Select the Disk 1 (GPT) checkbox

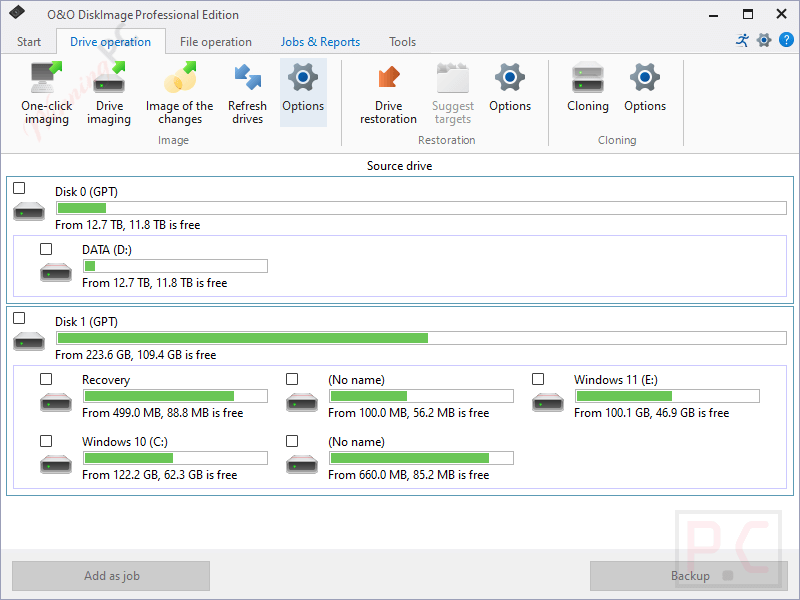coord(19,318)
